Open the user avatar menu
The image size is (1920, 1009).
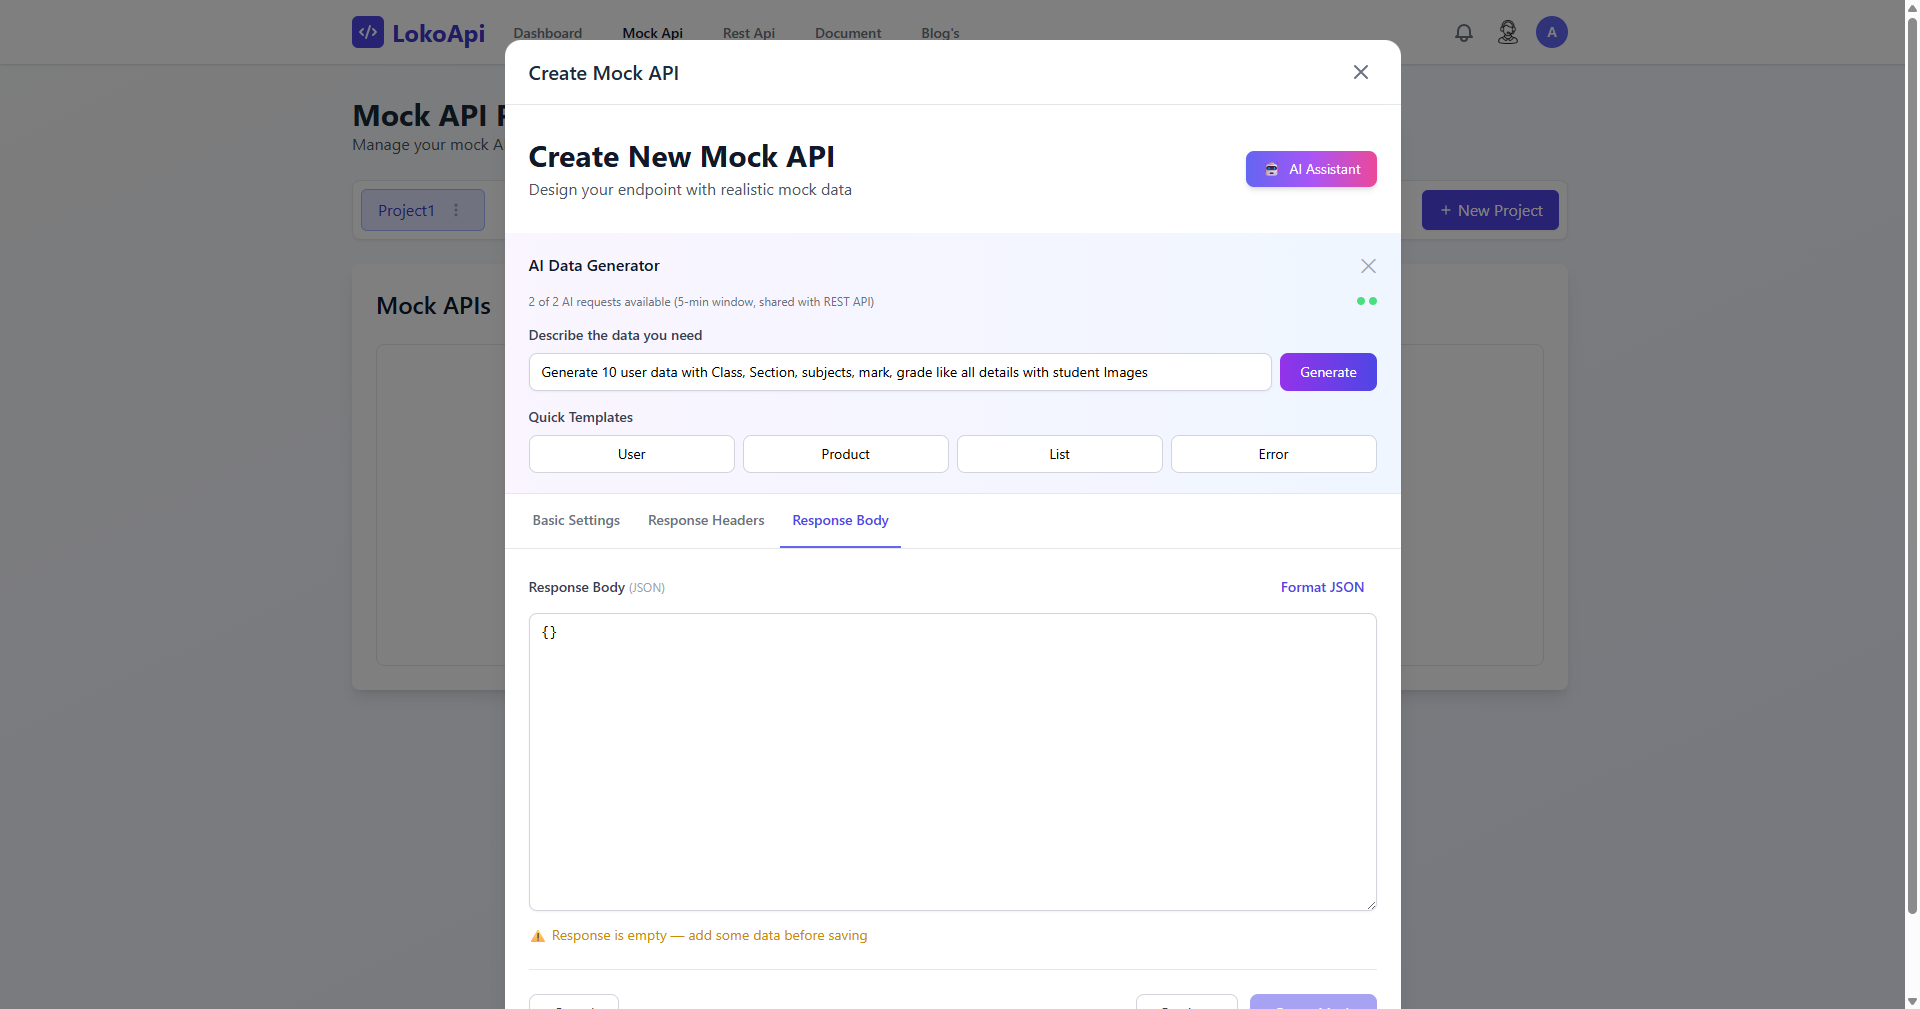pos(1552,32)
